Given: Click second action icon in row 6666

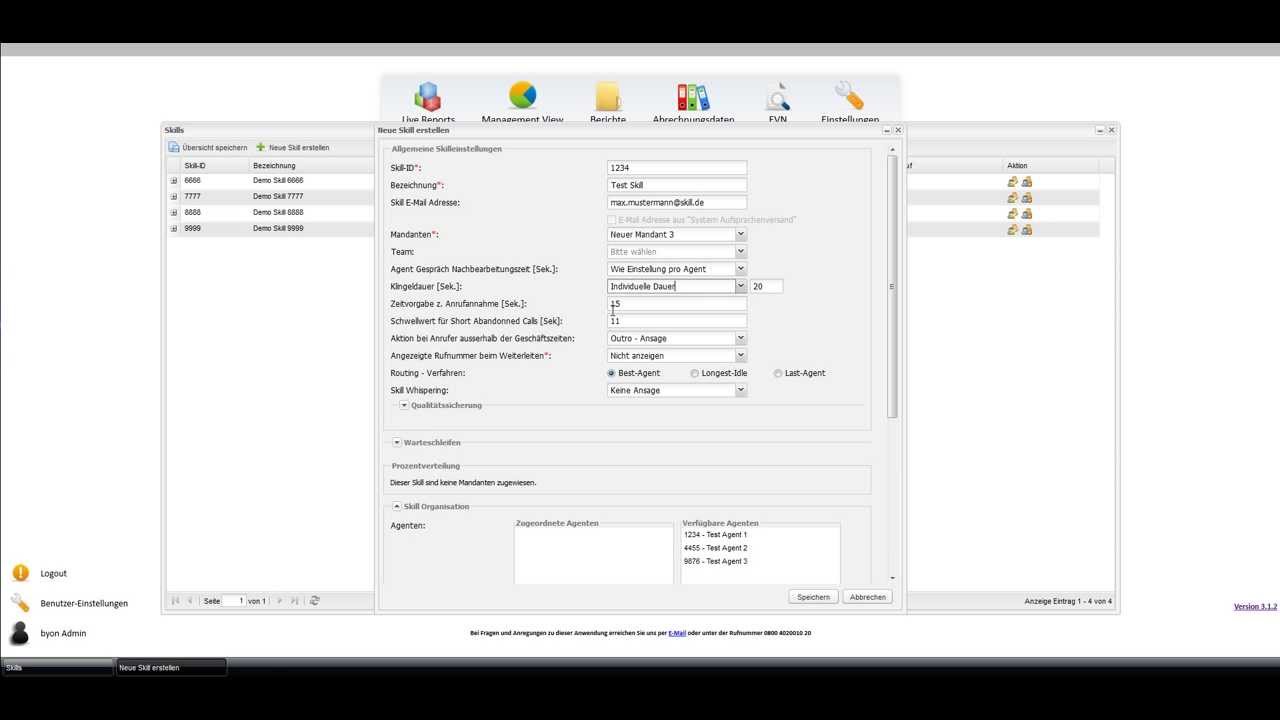Looking at the screenshot, I should tap(1027, 181).
